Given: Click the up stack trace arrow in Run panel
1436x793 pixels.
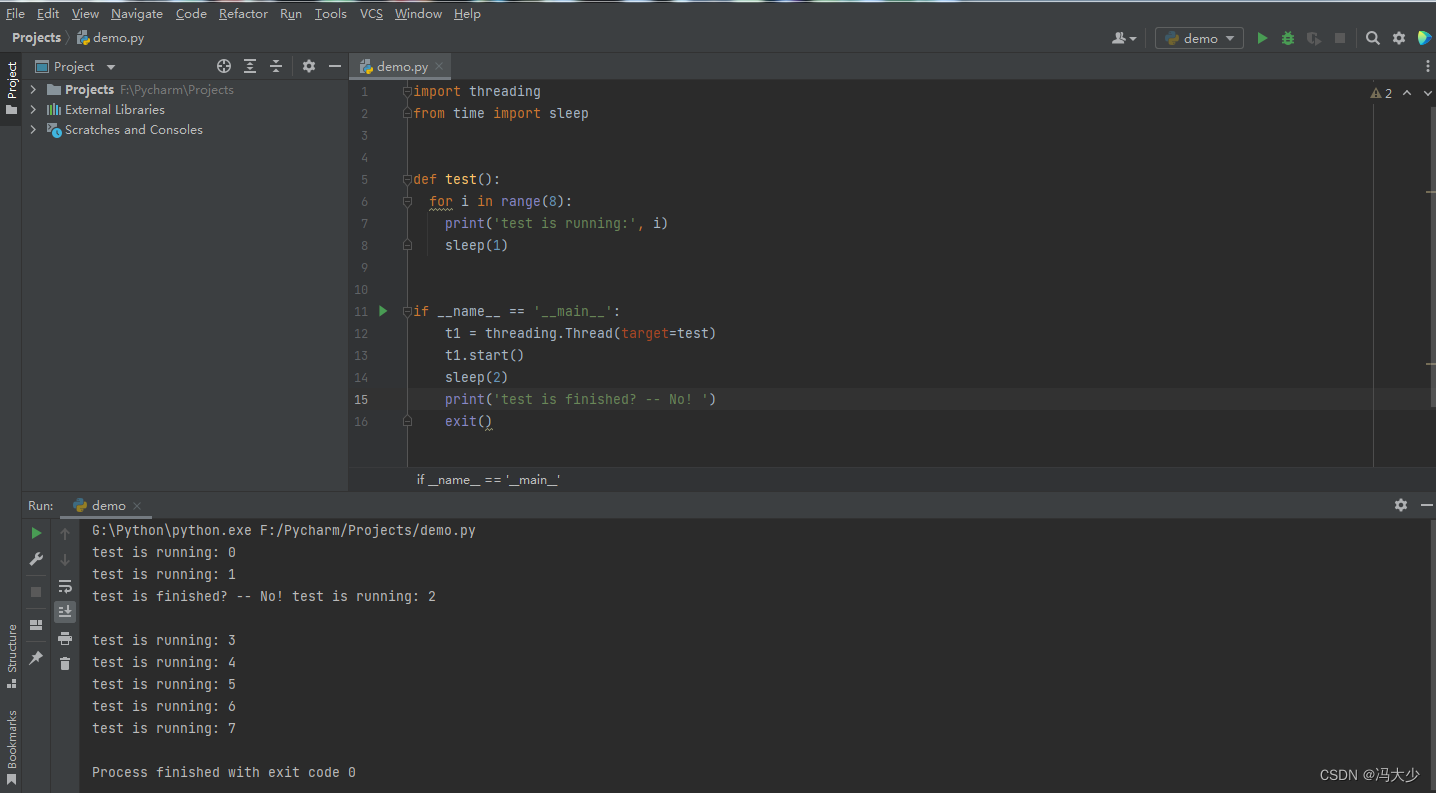Looking at the screenshot, I should (65, 533).
